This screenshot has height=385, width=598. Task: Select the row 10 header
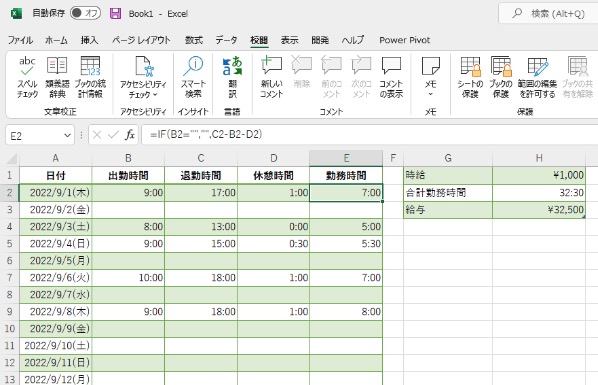[x=10, y=329]
